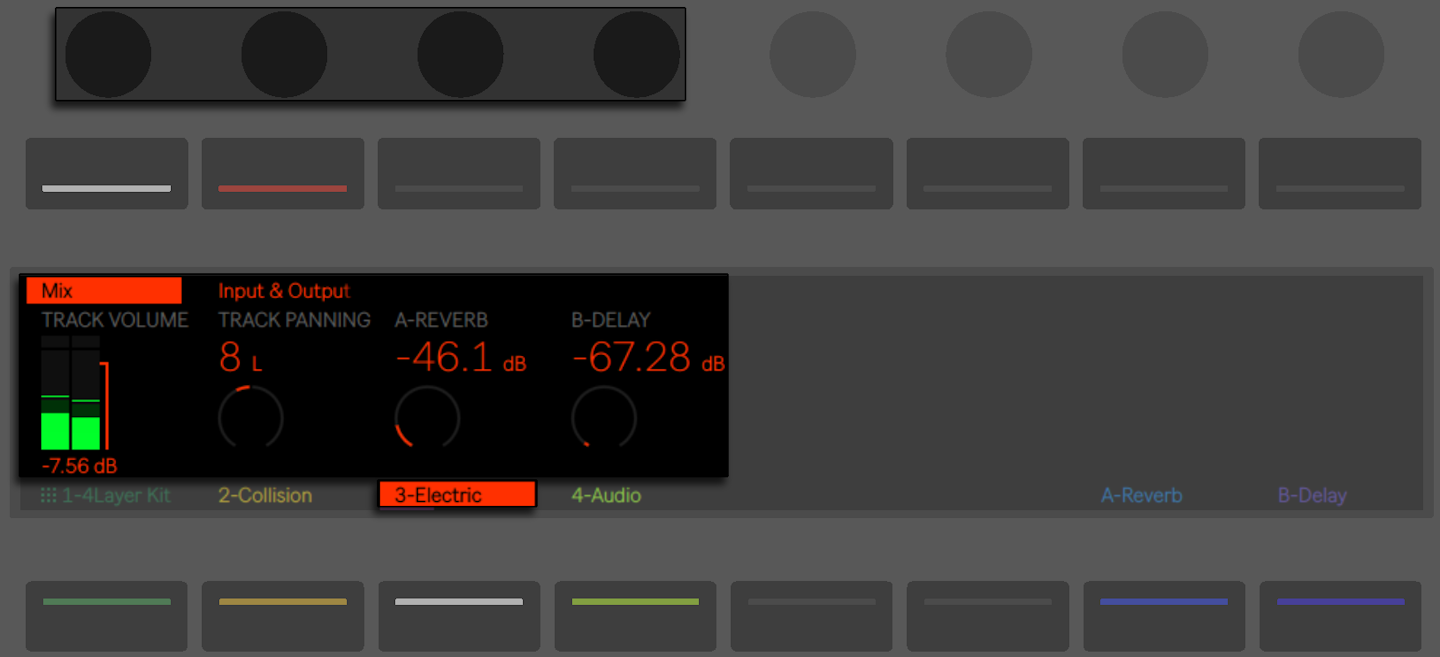Click the rightmost dimmed encoder knob
This screenshot has width=1440, height=657.
(x=1341, y=54)
